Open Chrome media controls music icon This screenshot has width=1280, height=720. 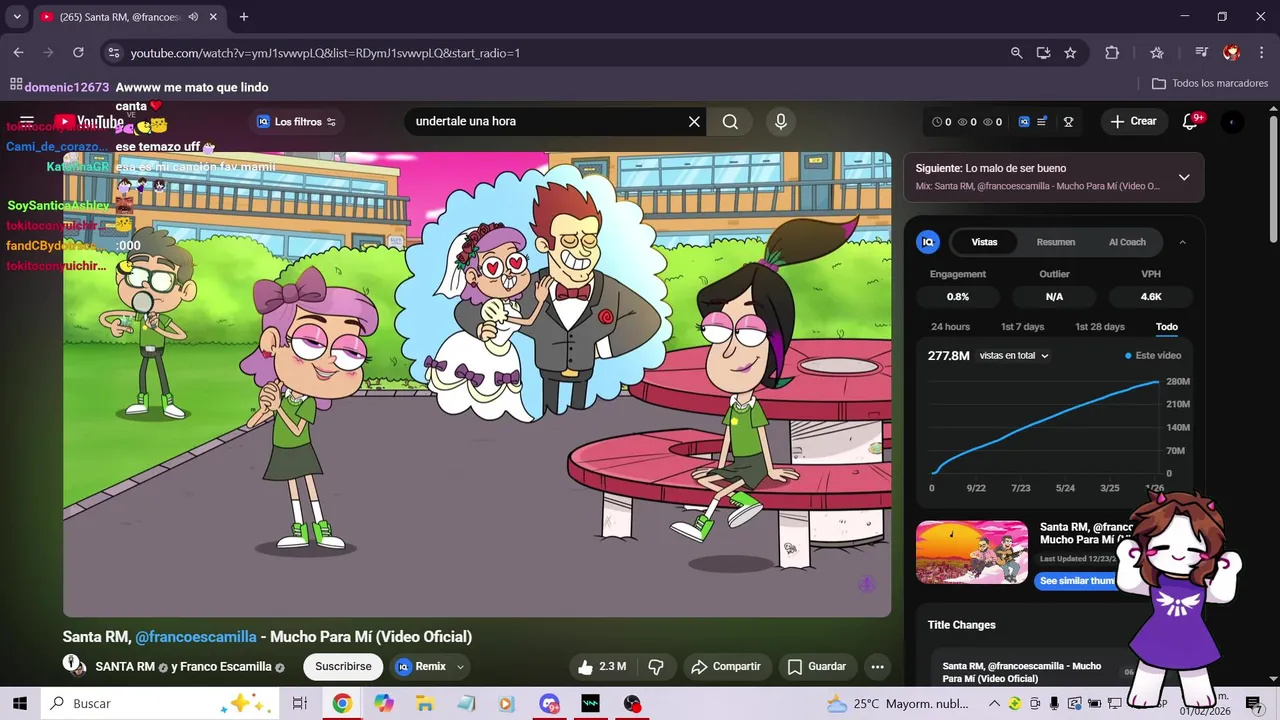click(x=1202, y=53)
